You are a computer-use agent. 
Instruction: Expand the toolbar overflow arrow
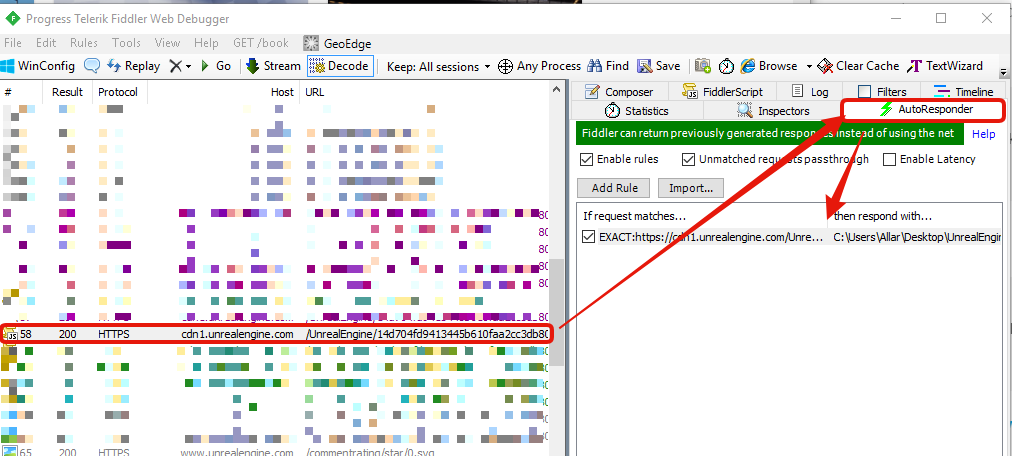1004,72
